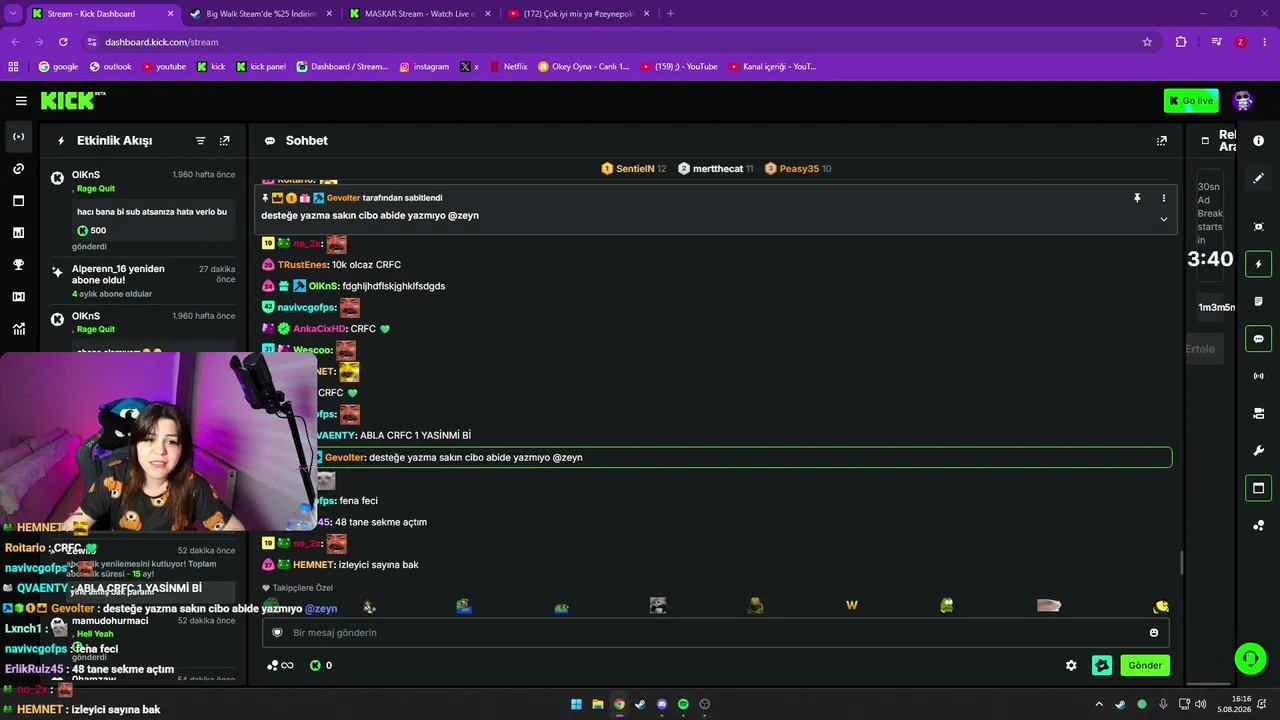Click the screenshot frame icon in right sidebar

coord(1259,227)
